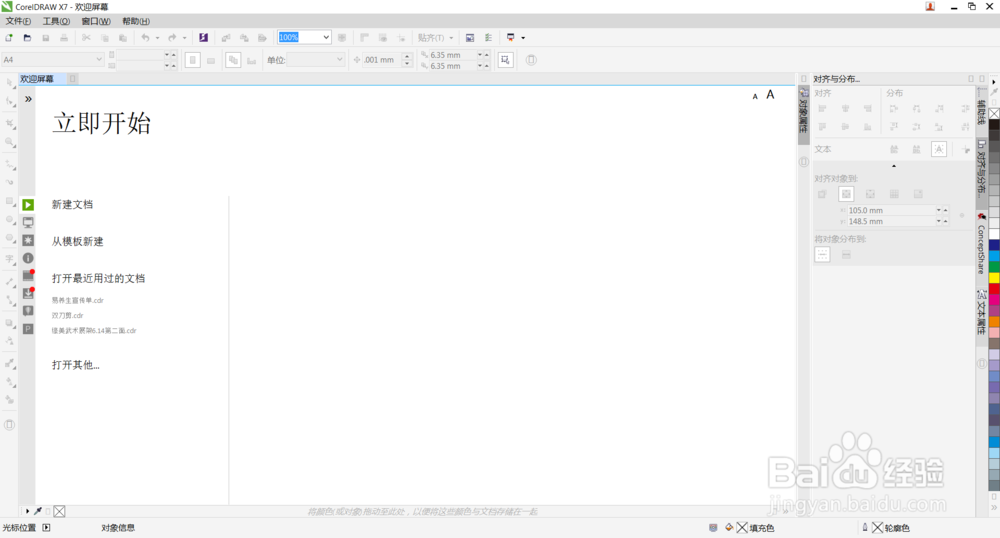Collapse align panel section with up triangle

893,166
